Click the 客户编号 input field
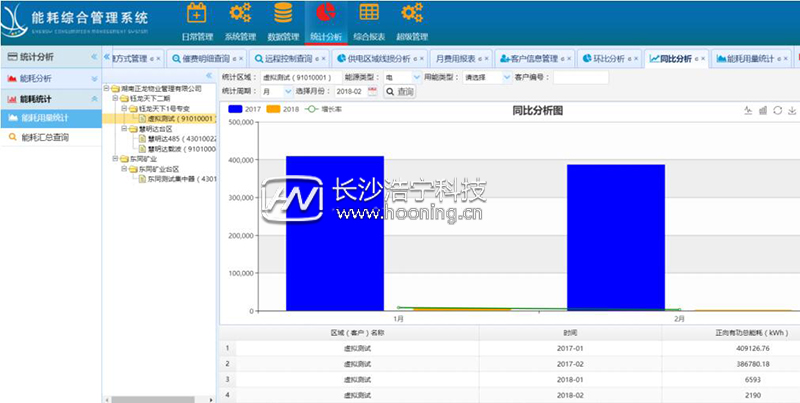The width and height of the screenshot is (800, 403). pyautogui.click(x=580, y=77)
